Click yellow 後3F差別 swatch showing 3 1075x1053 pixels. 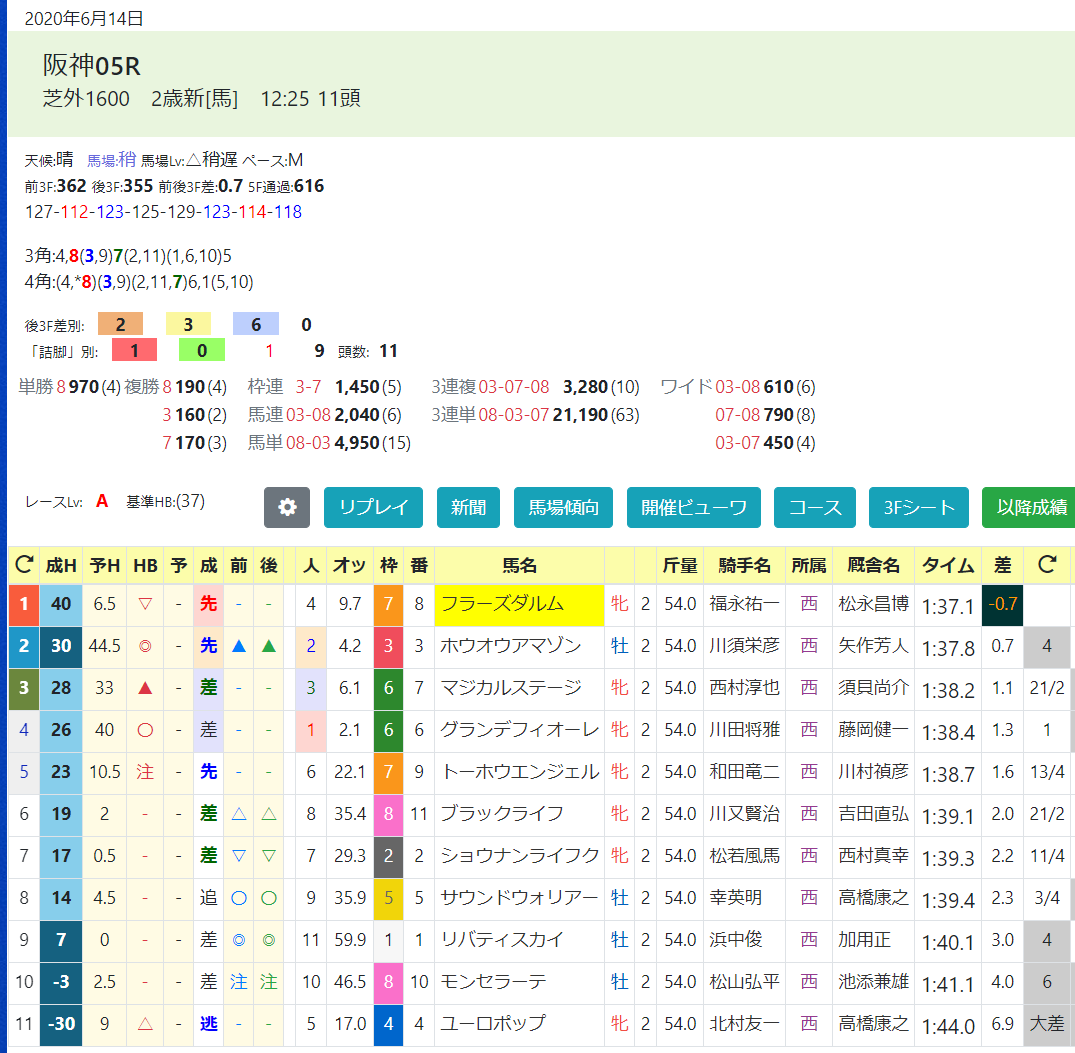click(188, 324)
